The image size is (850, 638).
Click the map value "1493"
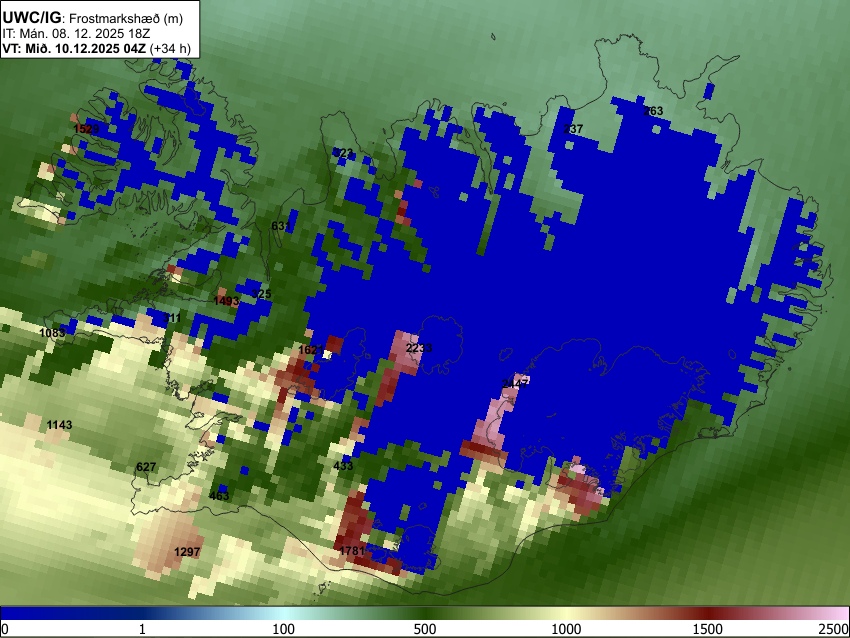coord(226,301)
